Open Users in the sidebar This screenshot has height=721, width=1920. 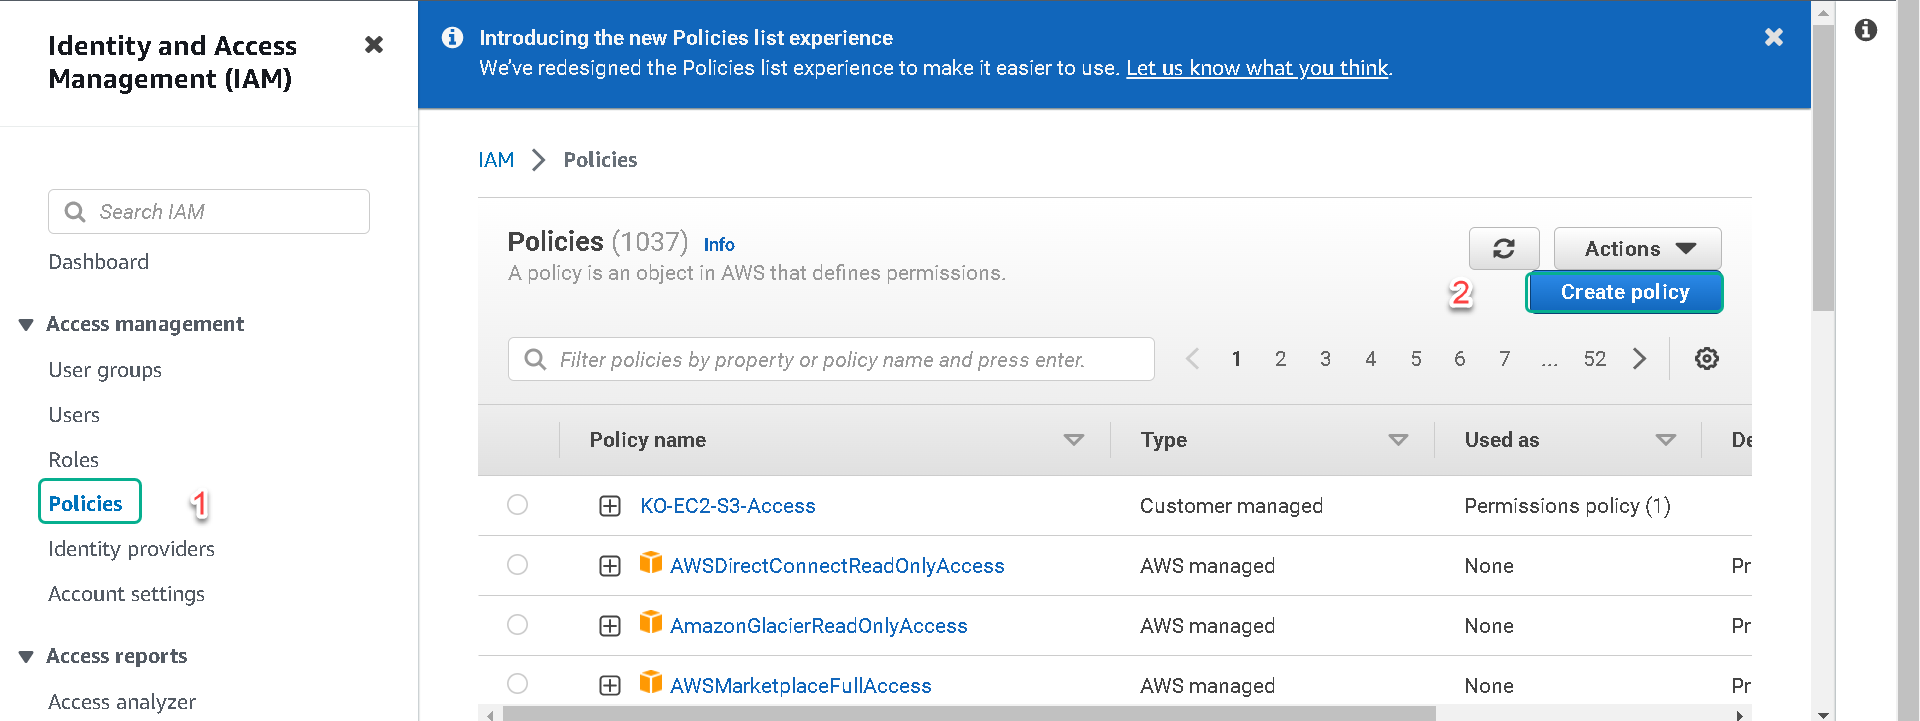(x=74, y=415)
